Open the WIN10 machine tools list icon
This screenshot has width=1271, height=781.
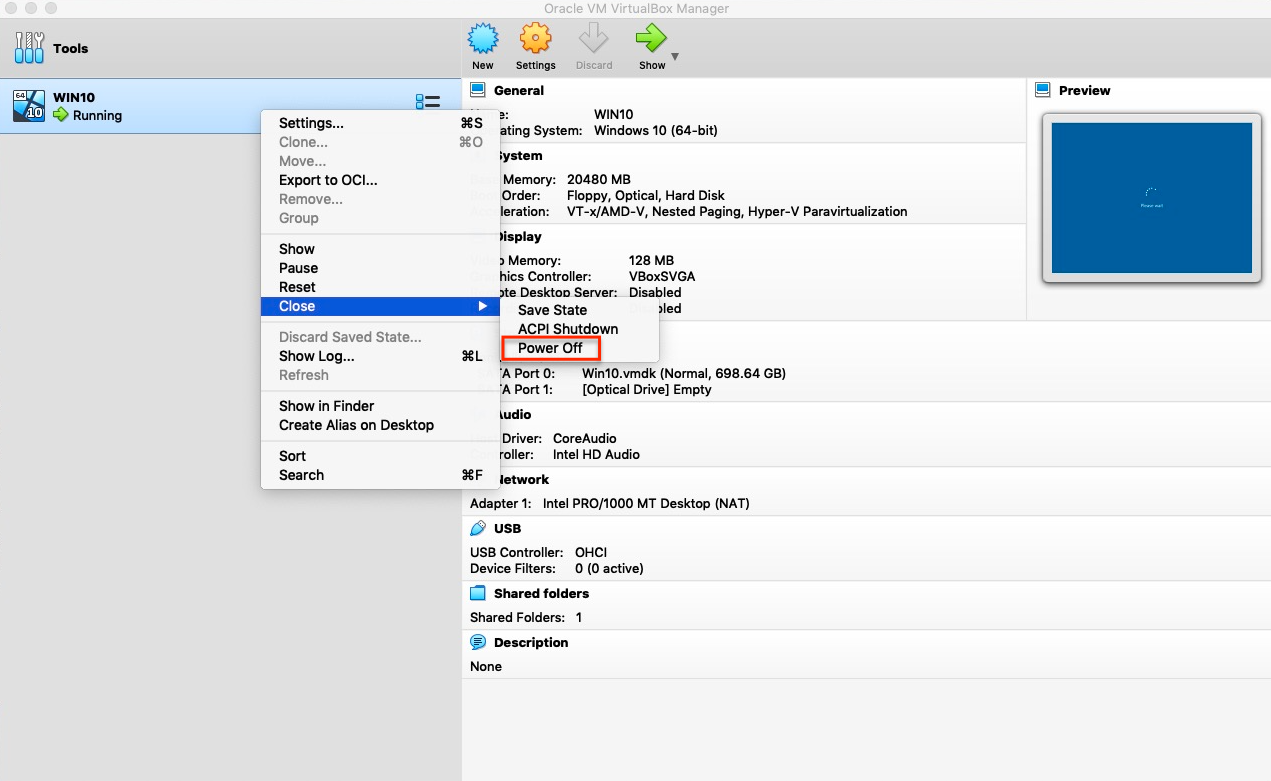[x=428, y=102]
